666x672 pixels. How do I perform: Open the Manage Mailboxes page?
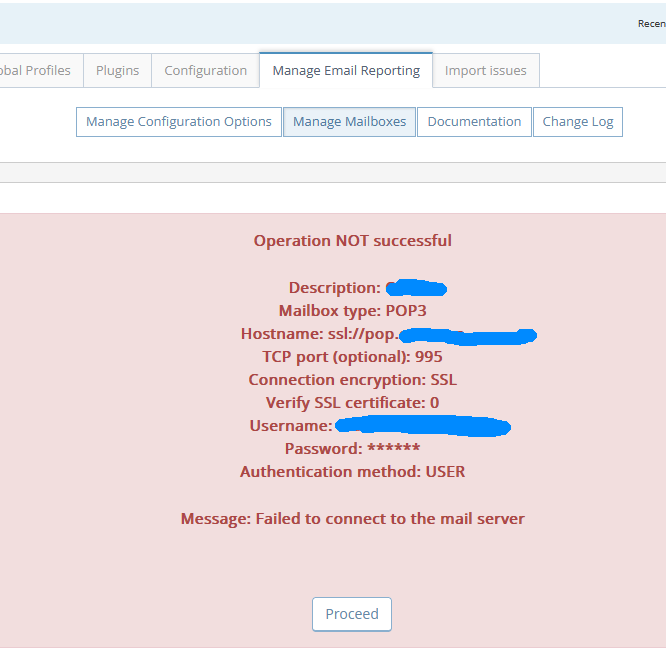pyautogui.click(x=350, y=122)
